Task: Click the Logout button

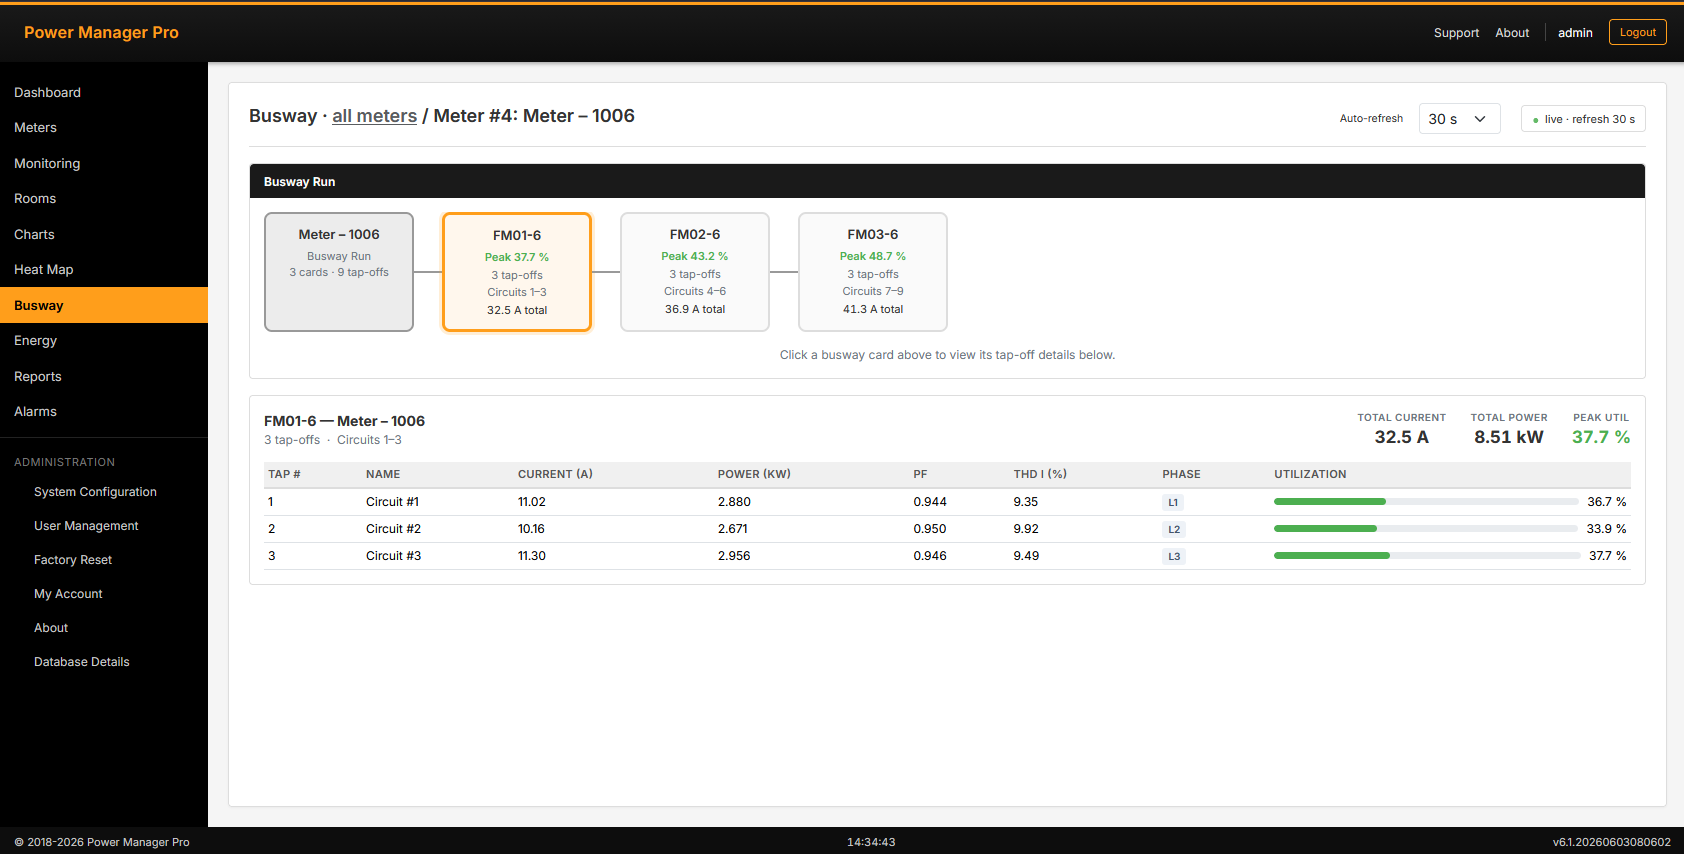Action: point(1638,32)
